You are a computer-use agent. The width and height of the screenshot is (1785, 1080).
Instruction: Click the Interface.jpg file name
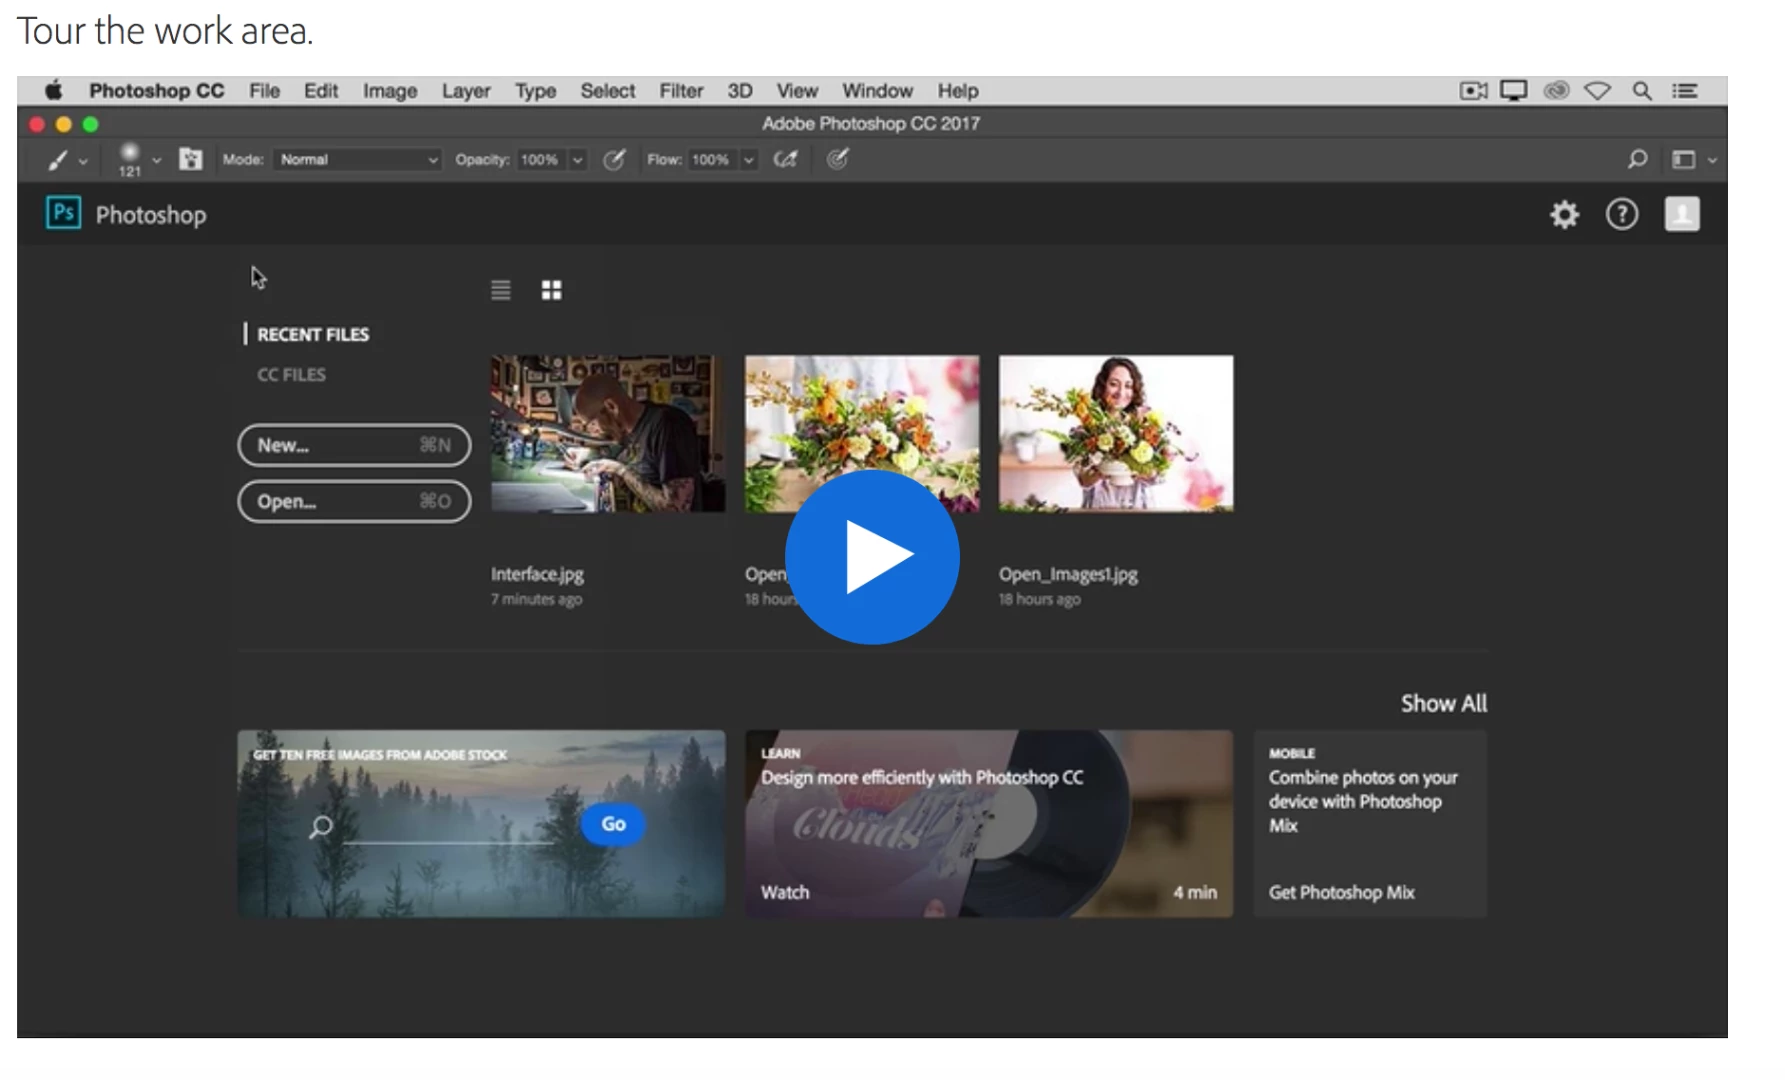click(537, 574)
